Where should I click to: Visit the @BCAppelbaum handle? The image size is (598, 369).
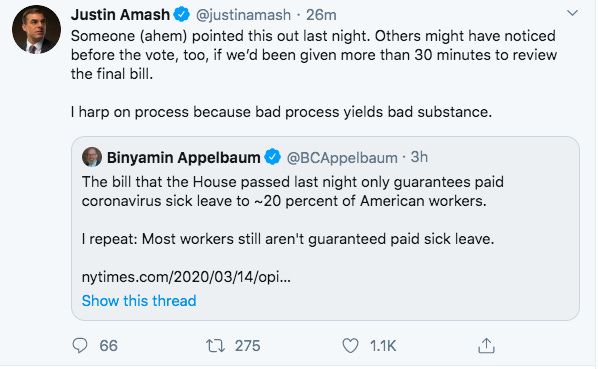pyautogui.click(x=342, y=157)
